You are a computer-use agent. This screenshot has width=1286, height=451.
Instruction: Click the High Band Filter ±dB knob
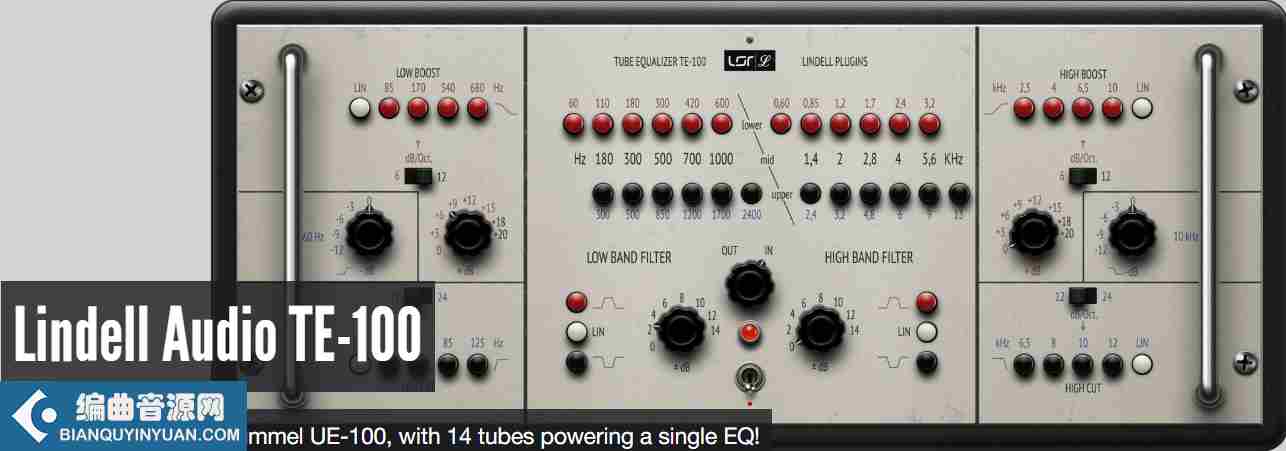(x=819, y=328)
